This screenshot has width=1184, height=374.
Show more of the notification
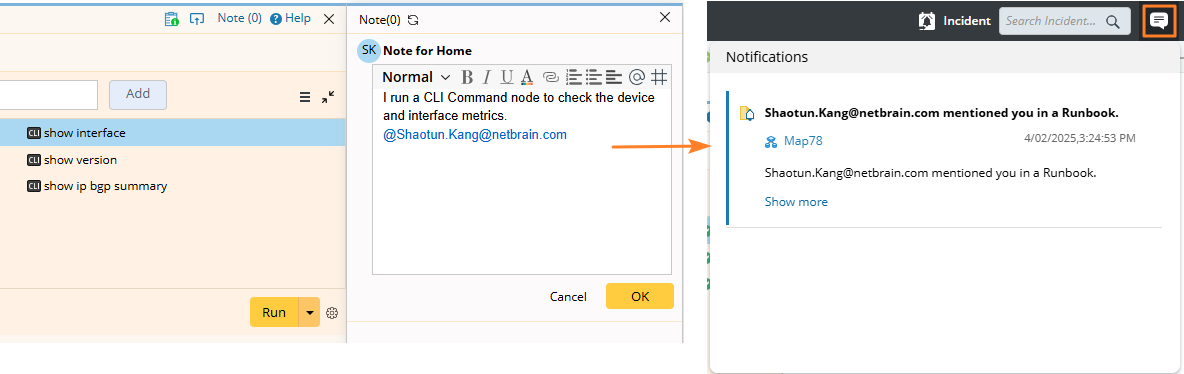[x=796, y=202]
